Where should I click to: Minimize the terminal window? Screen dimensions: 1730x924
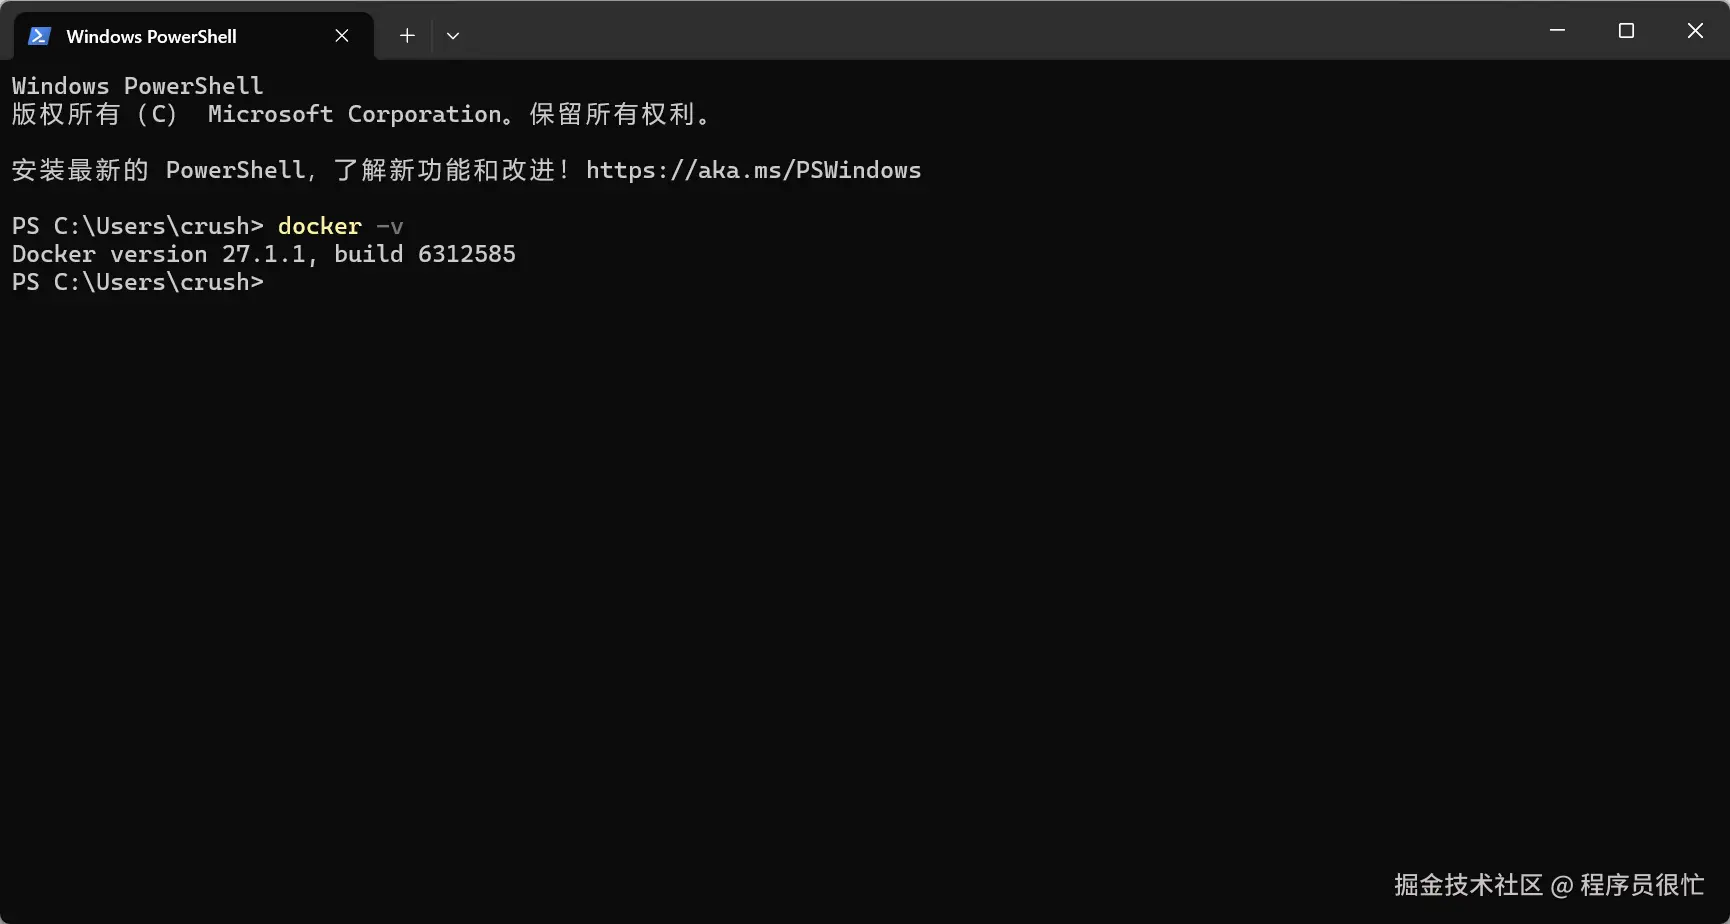pyautogui.click(x=1557, y=31)
